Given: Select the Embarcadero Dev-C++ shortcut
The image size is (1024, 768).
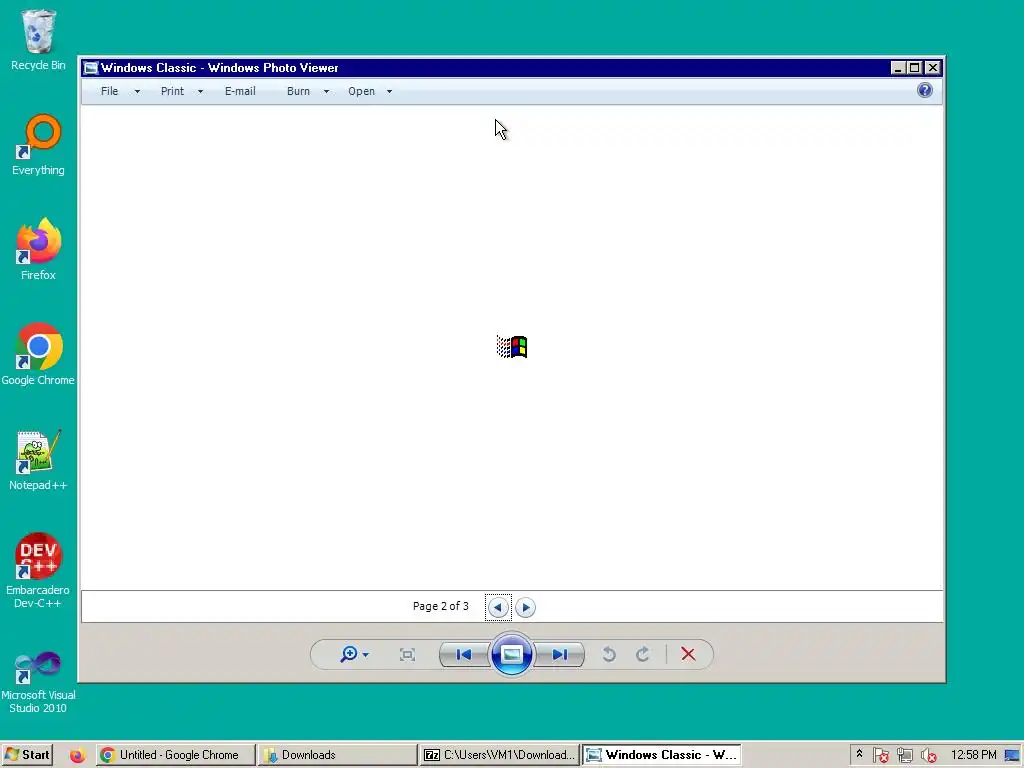Looking at the screenshot, I should pos(38,571).
